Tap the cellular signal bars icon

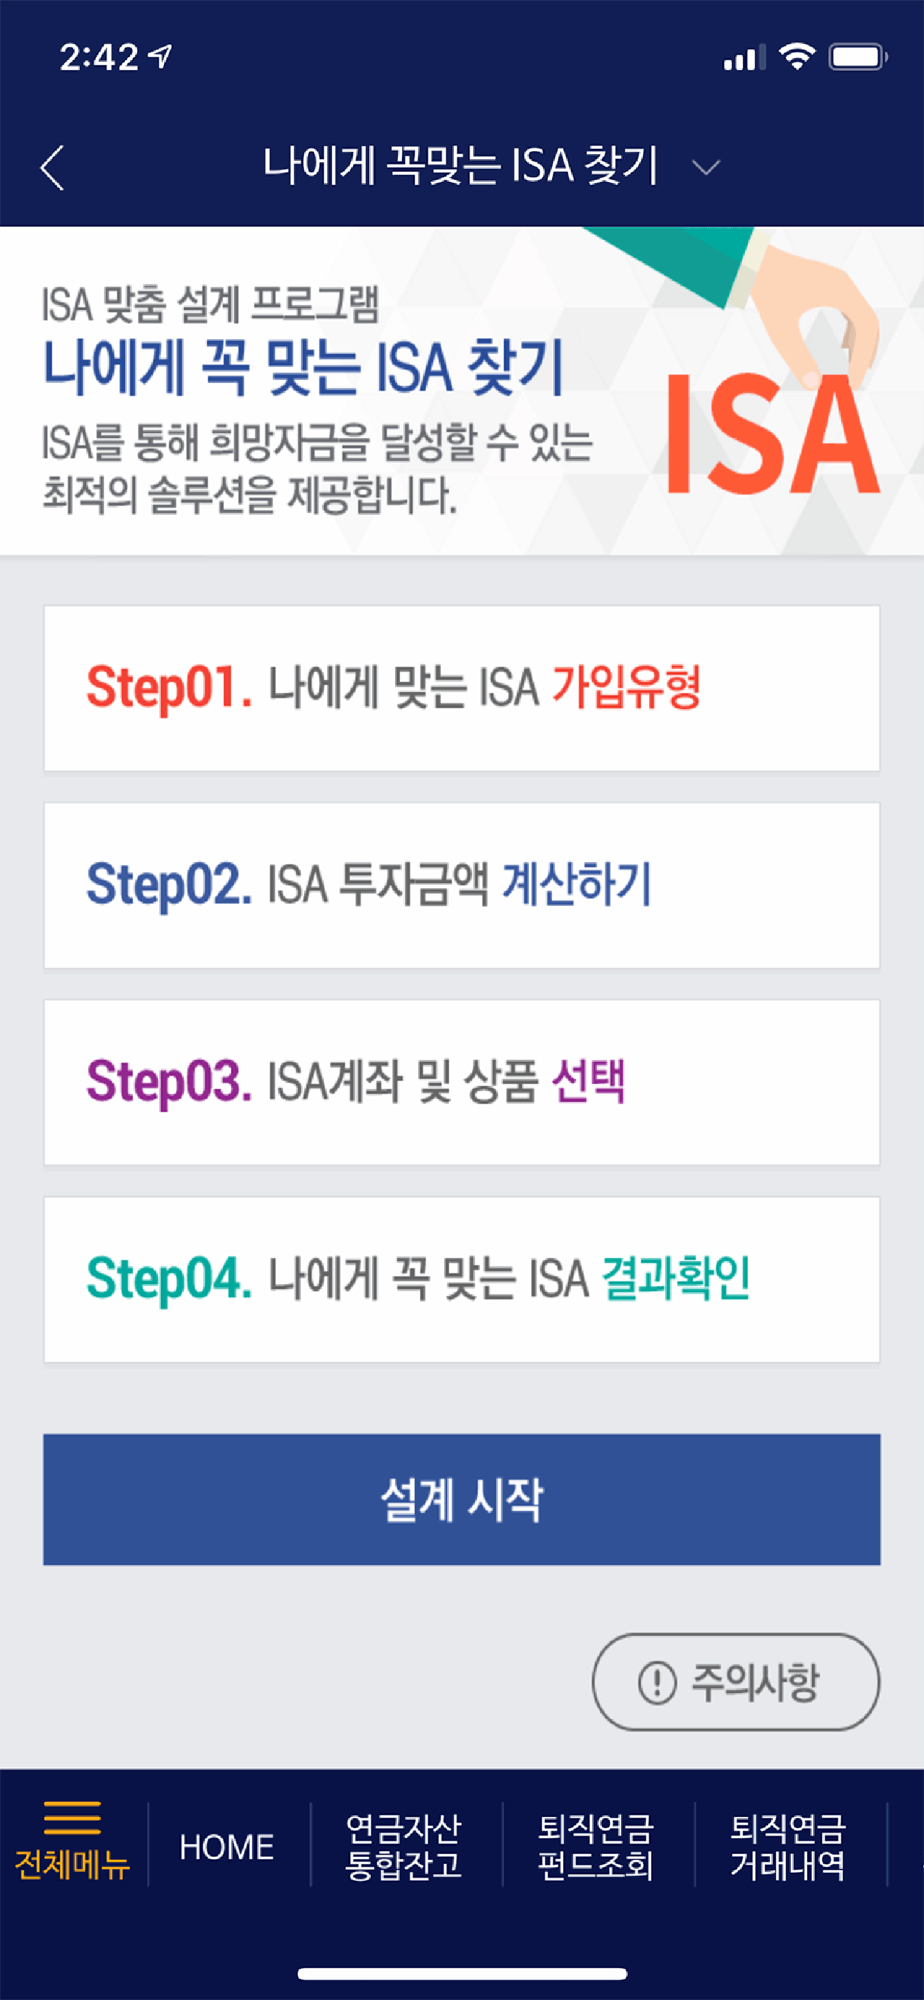(x=743, y=58)
